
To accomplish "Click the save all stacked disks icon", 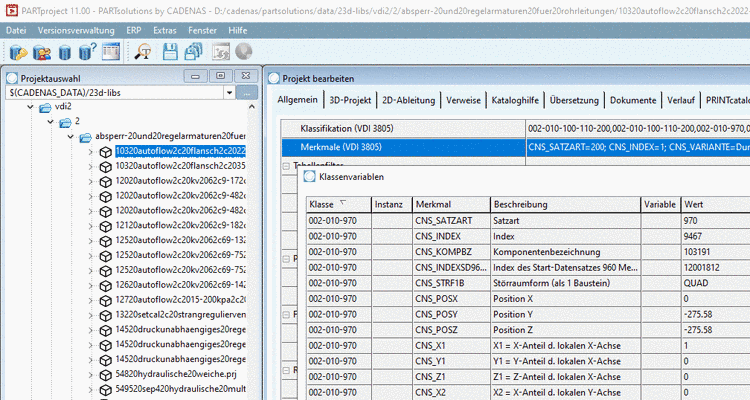I will 194,52.
